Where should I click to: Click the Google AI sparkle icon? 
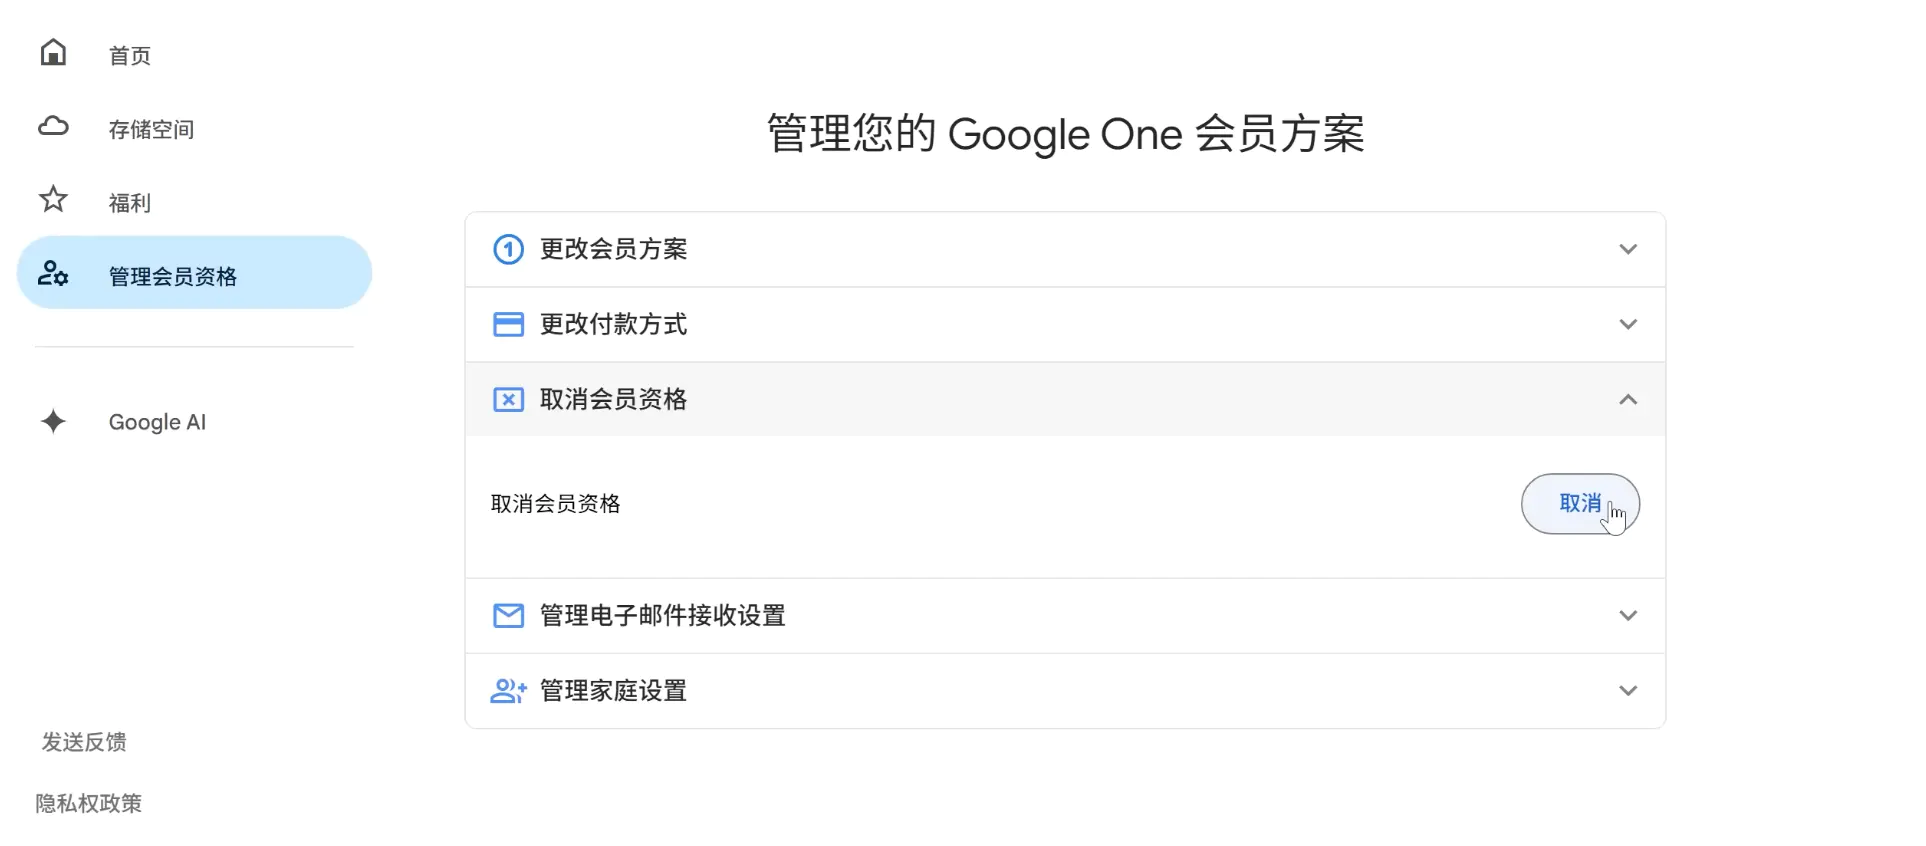tap(53, 421)
